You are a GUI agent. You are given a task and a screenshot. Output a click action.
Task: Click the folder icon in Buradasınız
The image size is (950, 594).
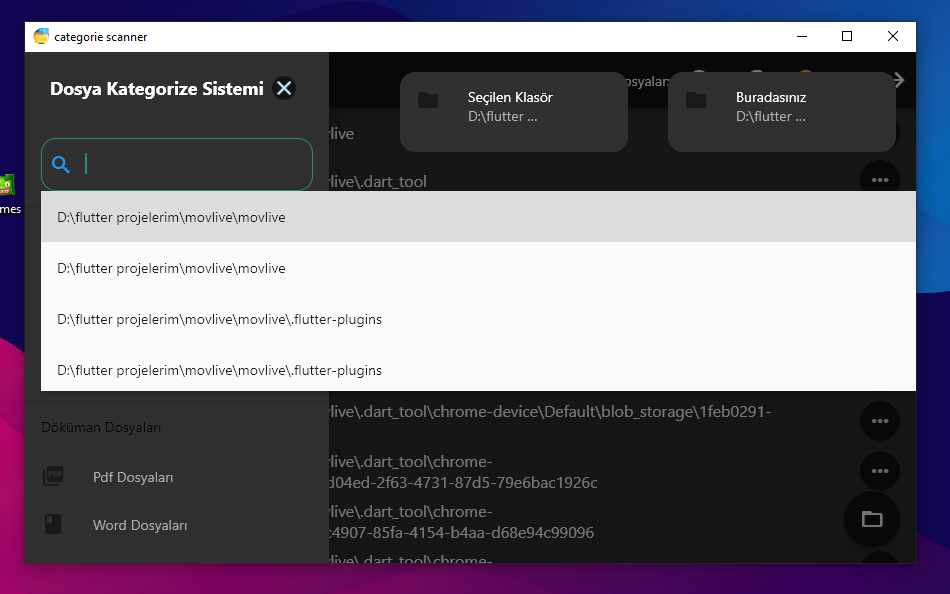coord(696,100)
